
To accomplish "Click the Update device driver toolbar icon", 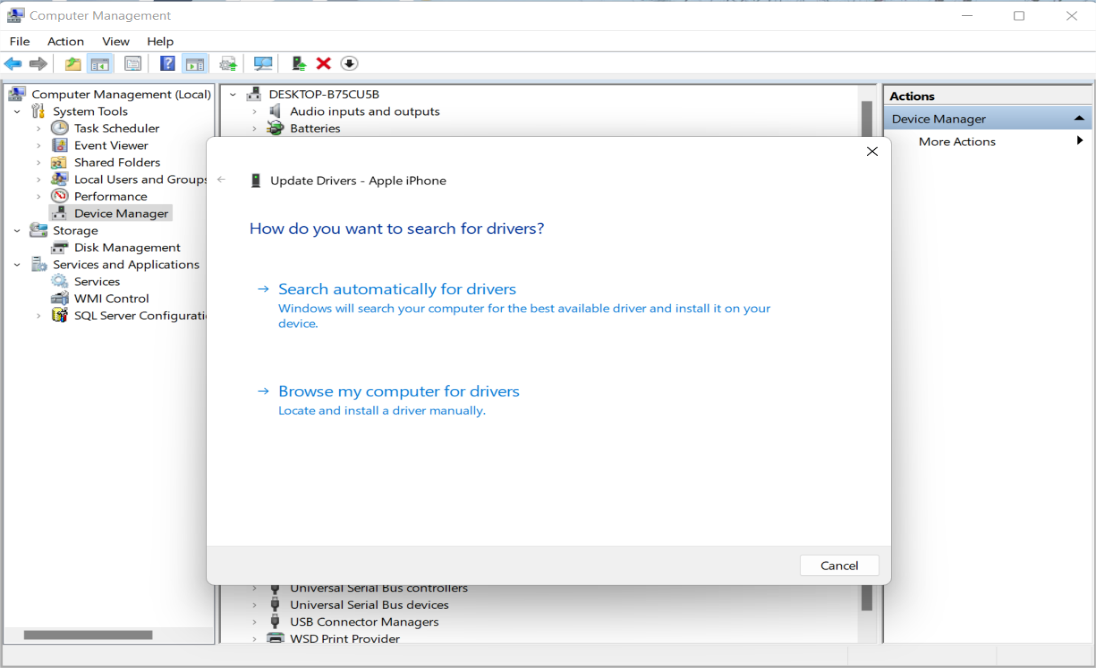I will pyautogui.click(x=298, y=64).
